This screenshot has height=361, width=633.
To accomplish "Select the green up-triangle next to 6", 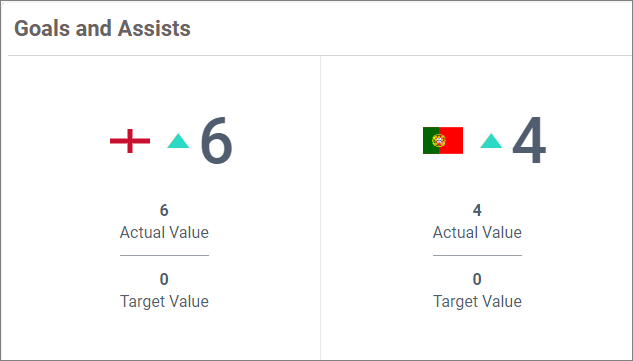I will click(x=178, y=141).
